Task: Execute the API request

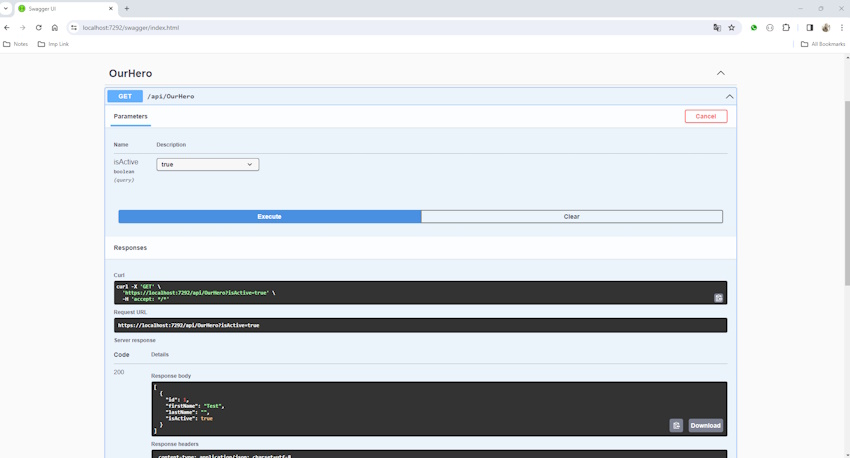Action: (269, 216)
